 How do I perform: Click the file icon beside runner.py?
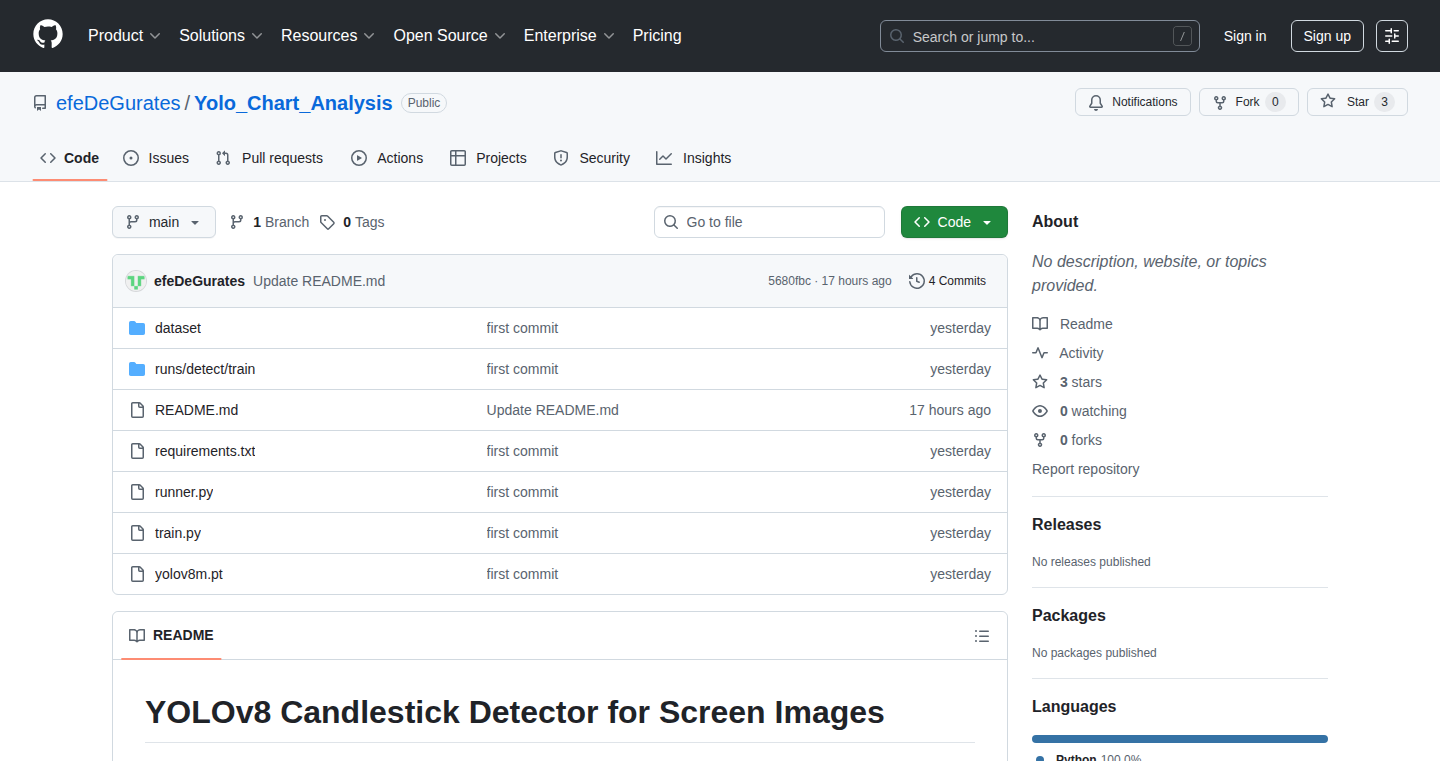pyautogui.click(x=137, y=492)
